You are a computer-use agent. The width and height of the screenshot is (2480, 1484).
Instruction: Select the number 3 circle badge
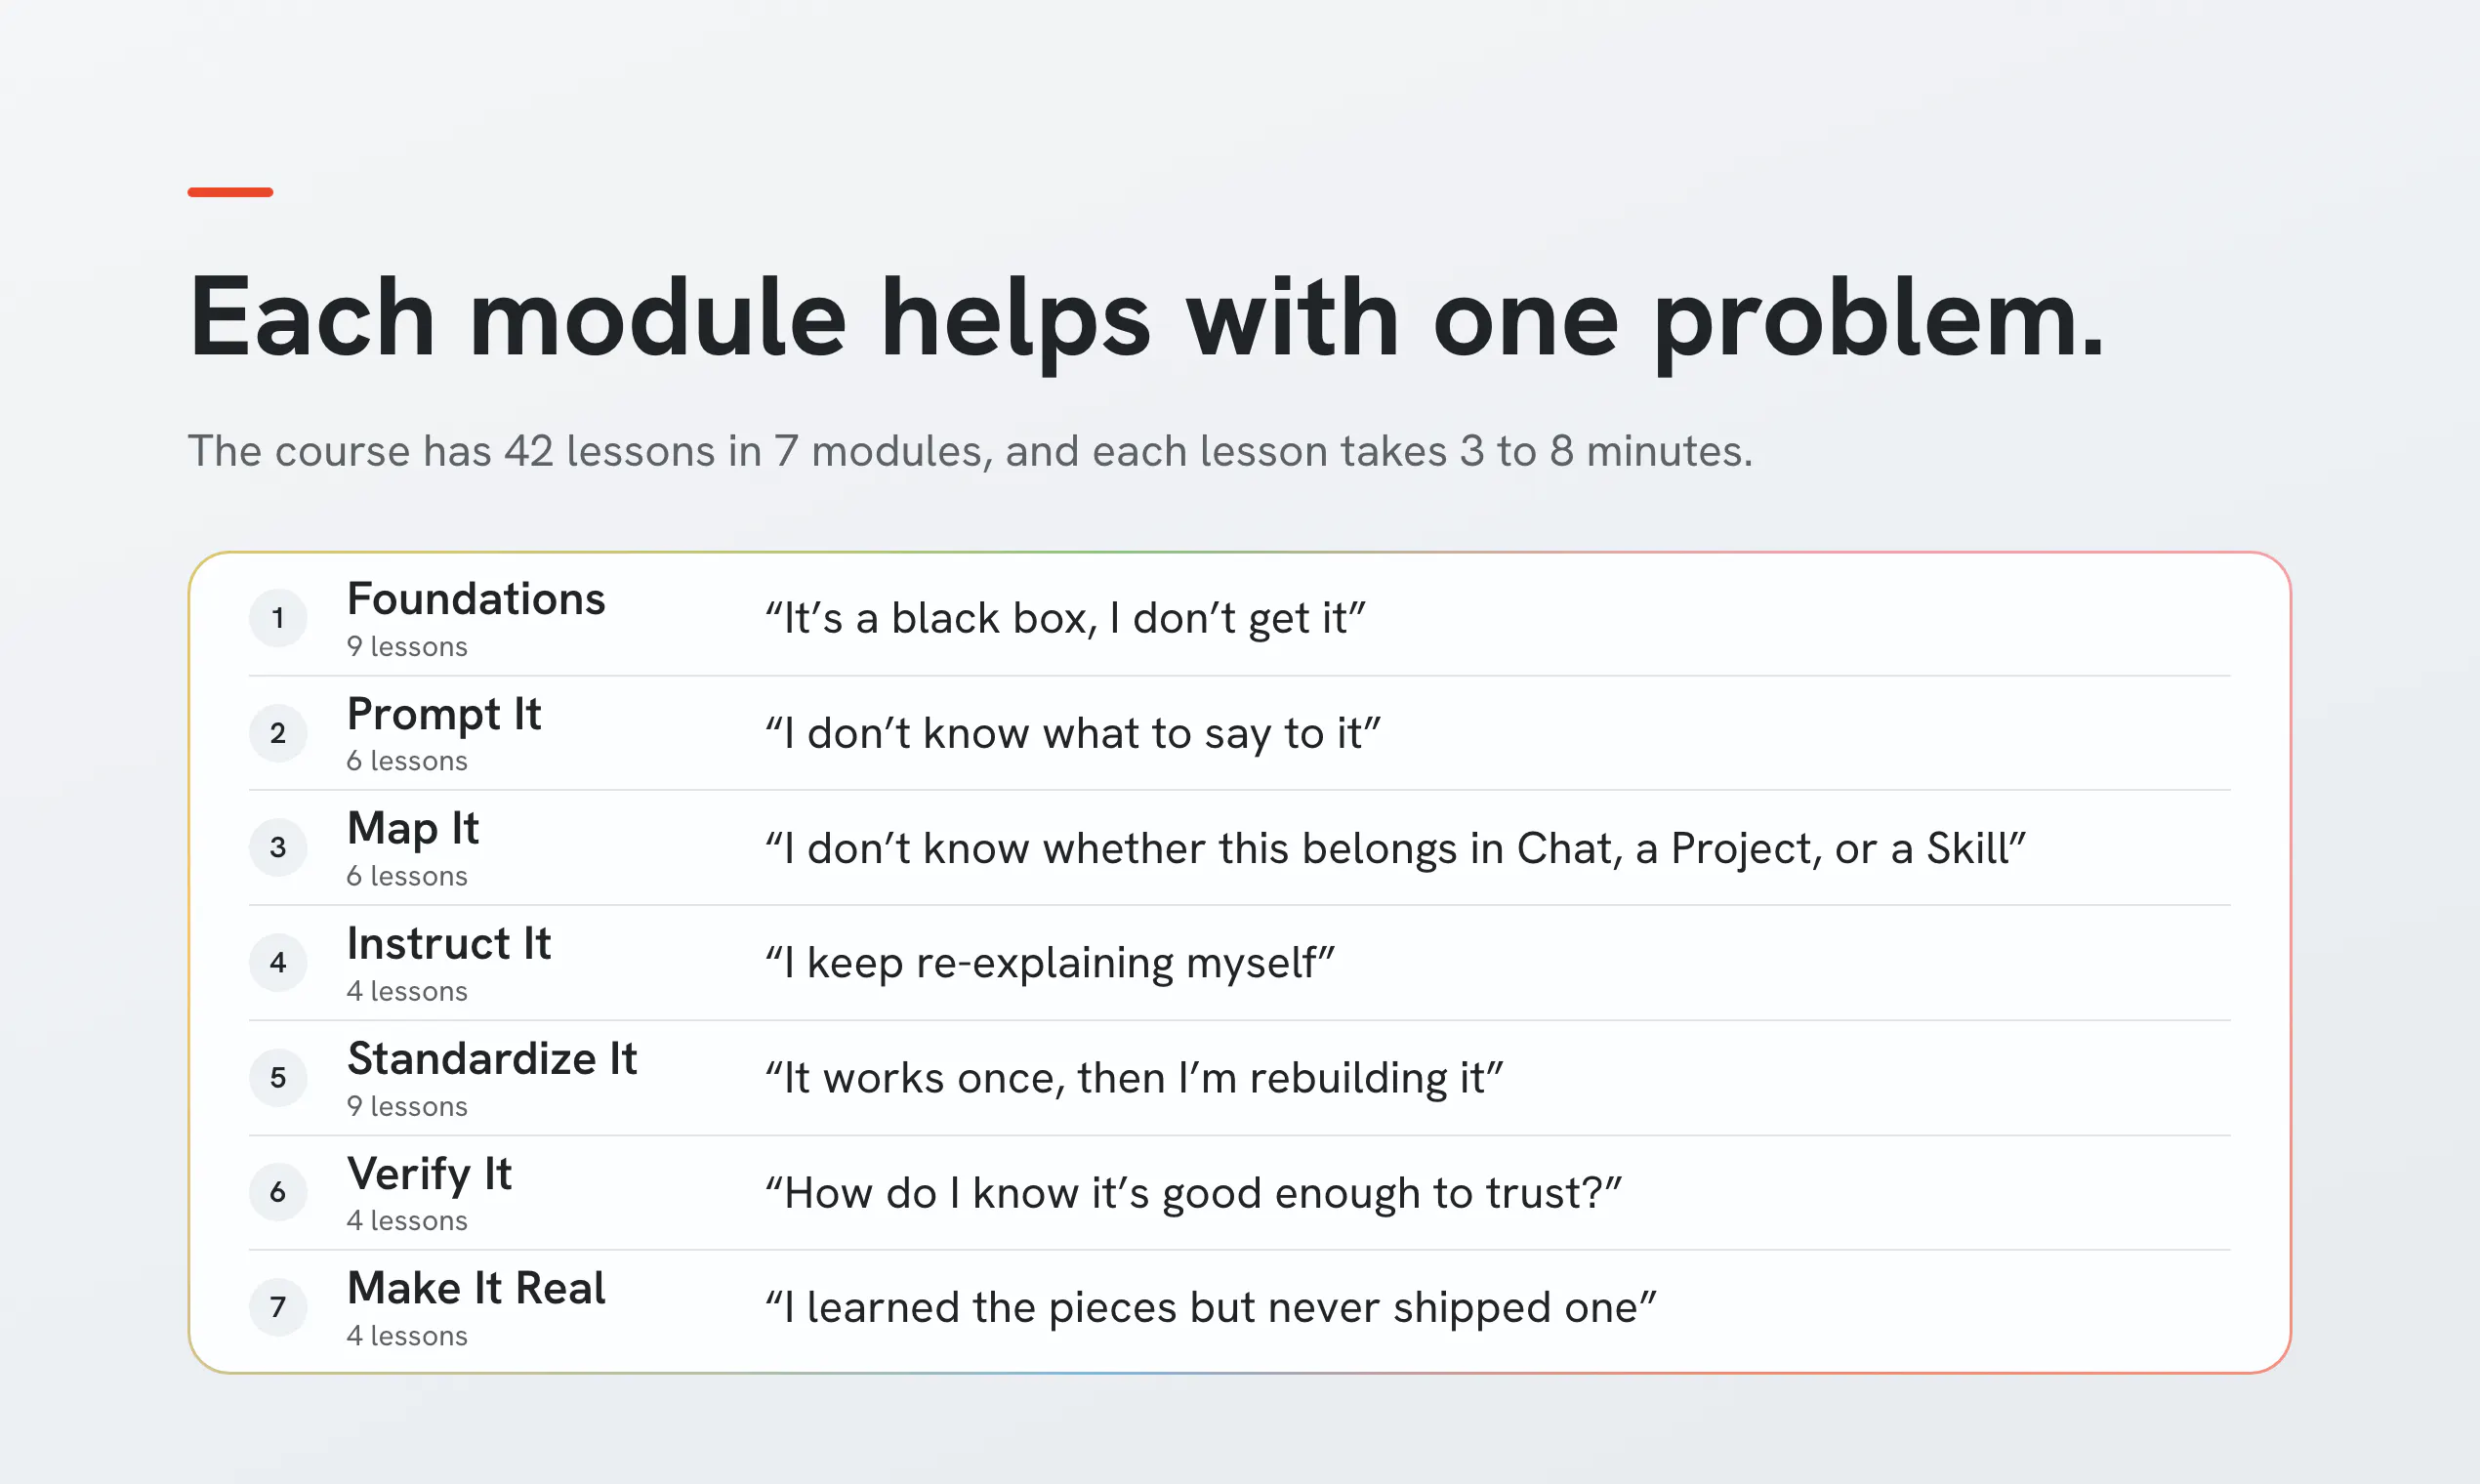pos(278,848)
